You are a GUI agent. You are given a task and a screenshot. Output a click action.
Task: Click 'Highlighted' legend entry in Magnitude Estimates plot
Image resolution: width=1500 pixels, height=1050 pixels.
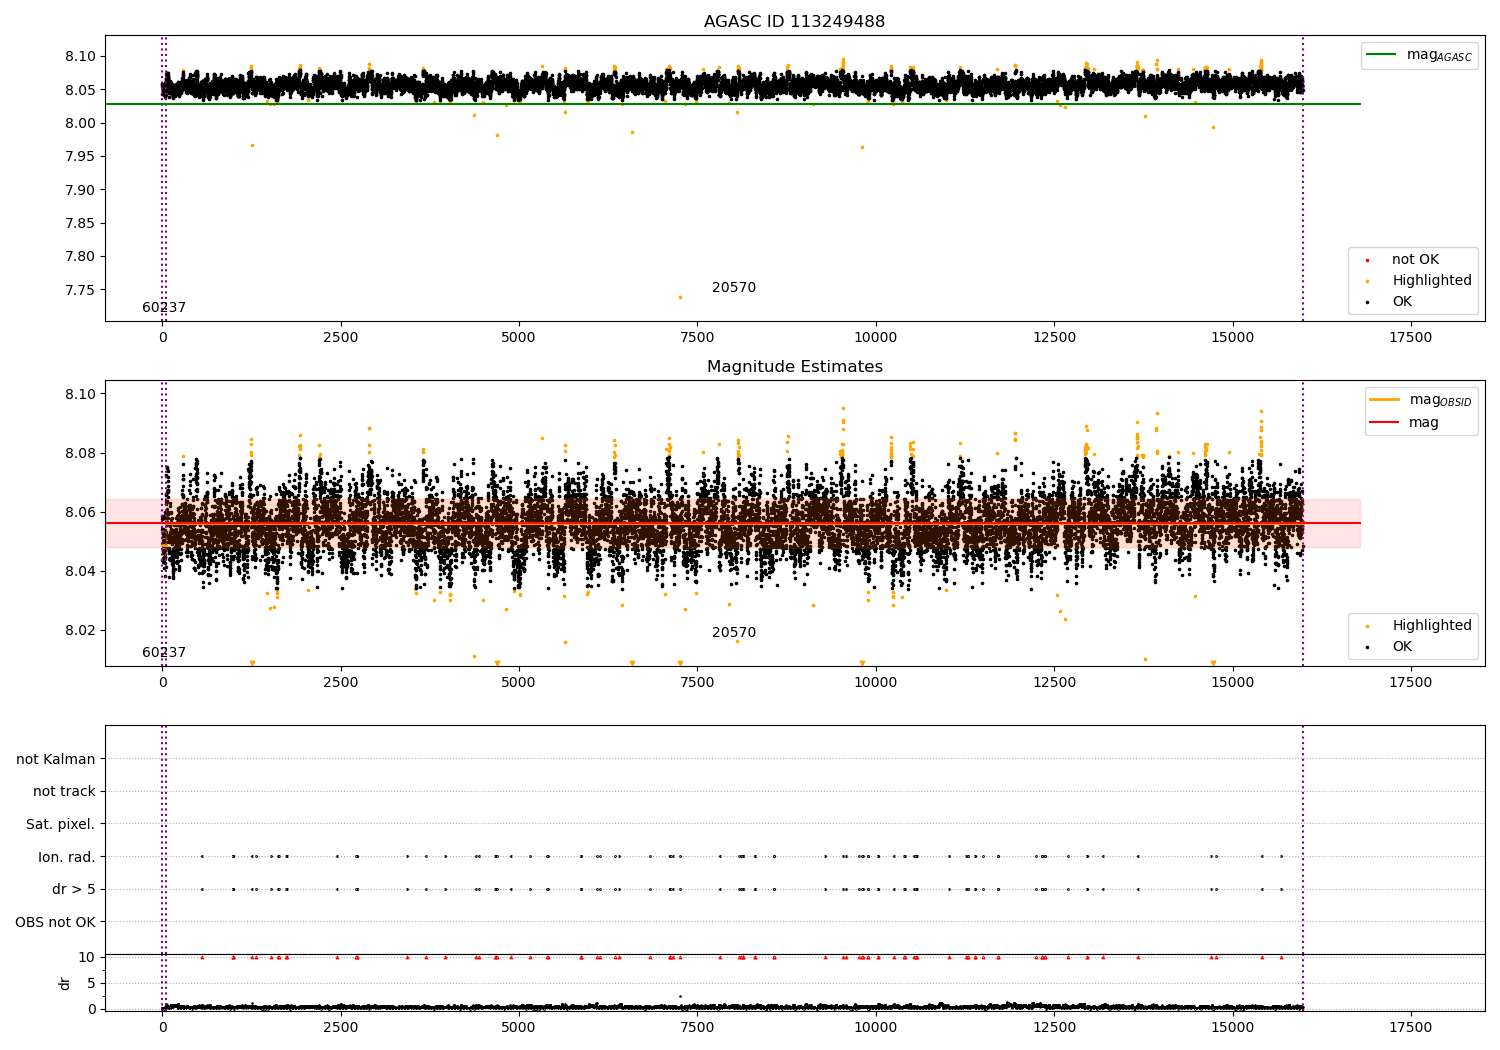point(1431,626)
